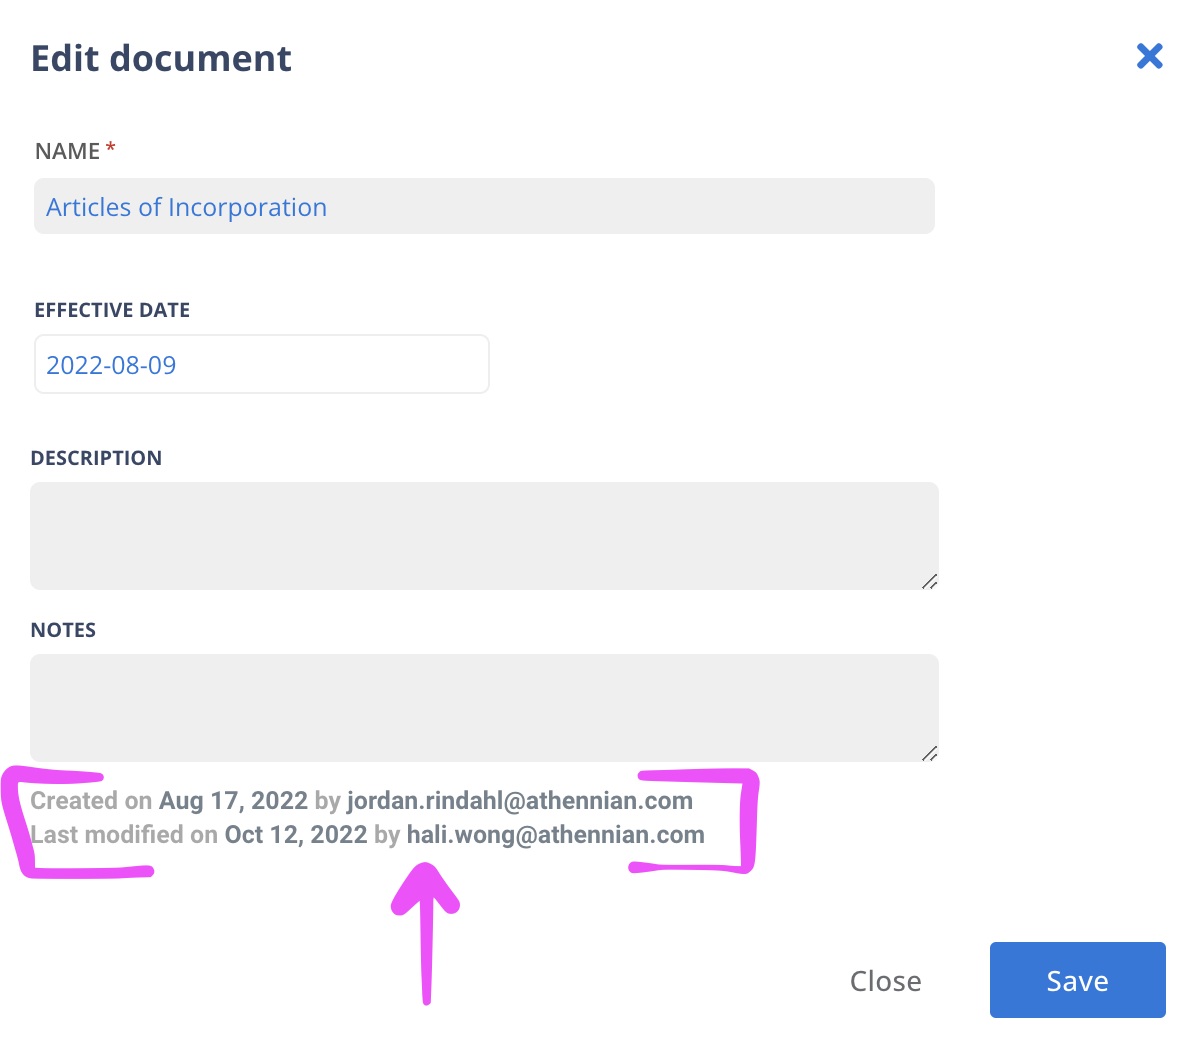Click the DESCRIPTION label
The image size is (1196, 1046).
tap(96, 458)
